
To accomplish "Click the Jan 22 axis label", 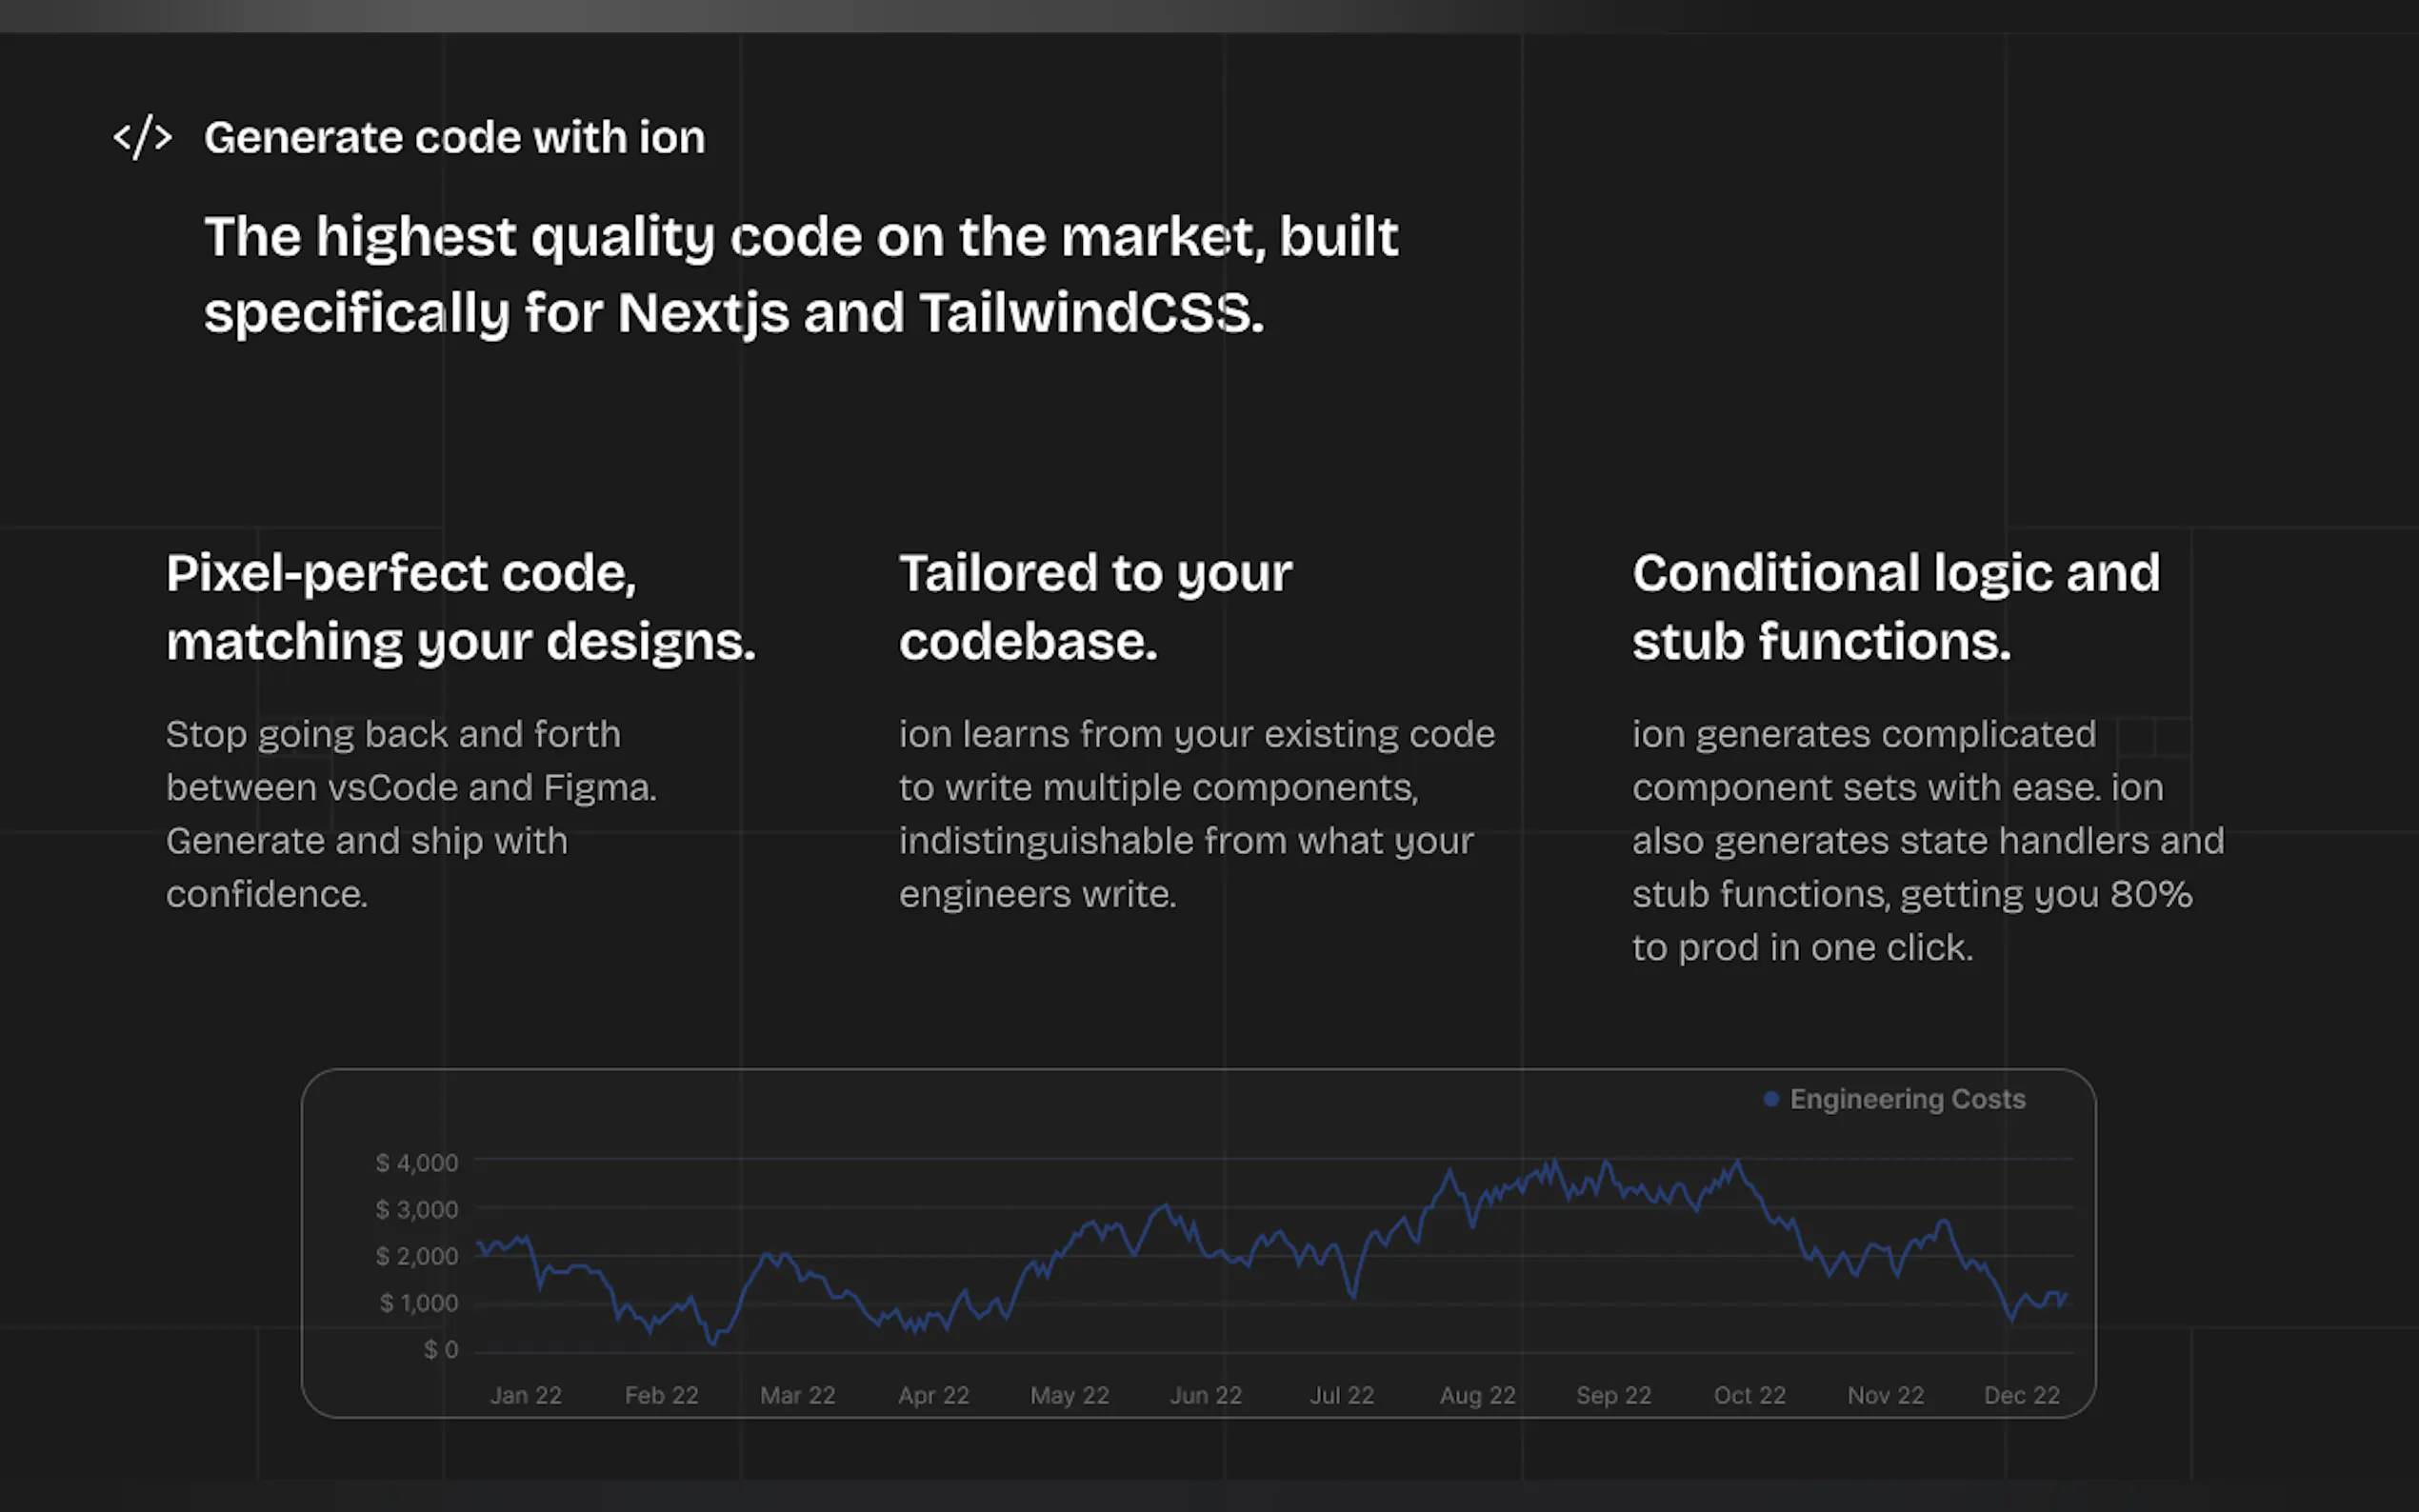I will 525,1395.
